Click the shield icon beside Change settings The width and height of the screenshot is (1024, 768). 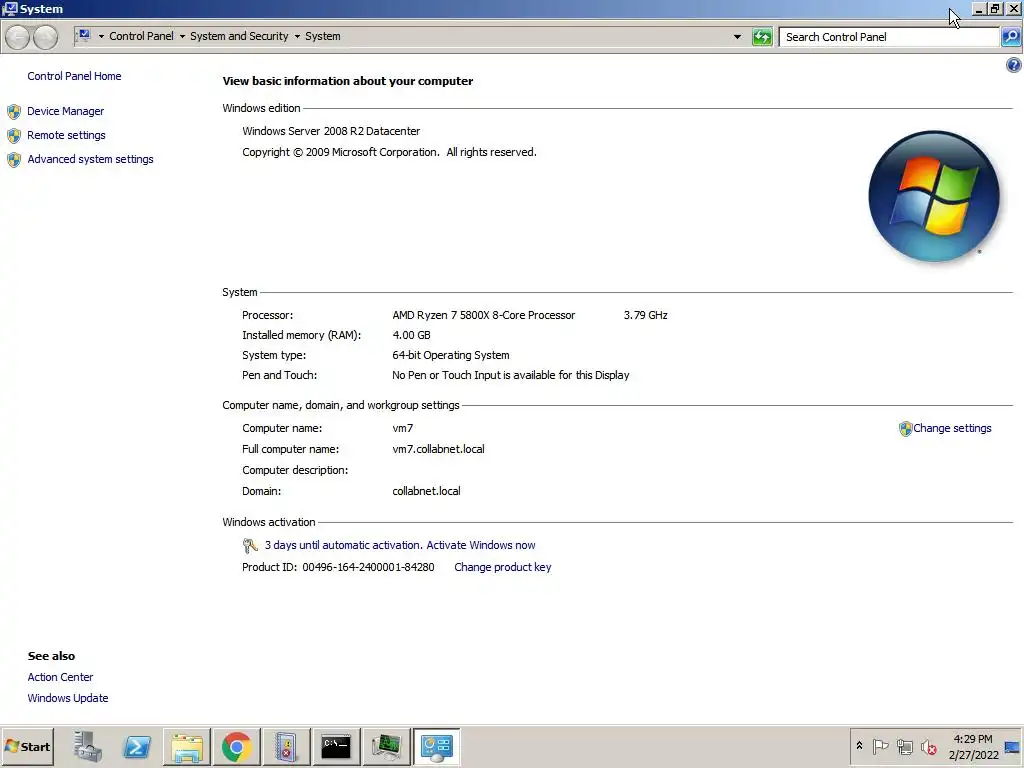(905, 428)
